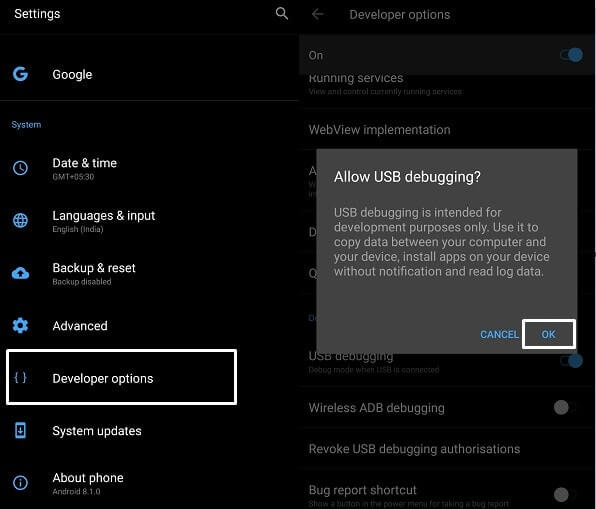Image resolution: width=596 pixels, height=509 pixels.
Task: Enable the Bug report shortcut switch
Action: pos(565,495)
